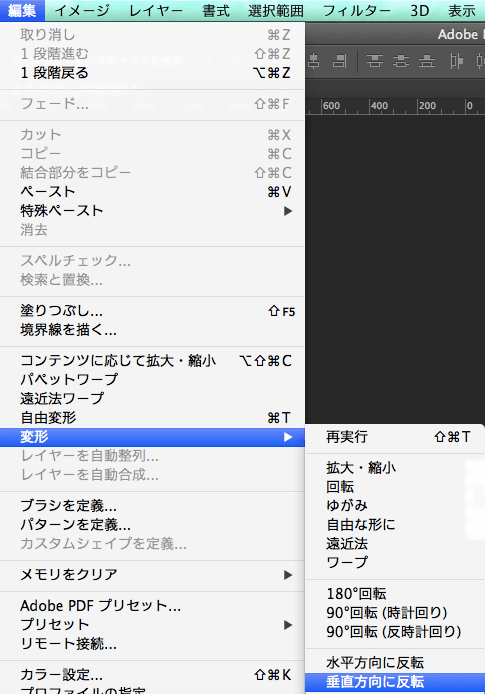Choose 1 段階進む menu item
The height and width of the screenshot is (694, 485).
pos(152,54)
